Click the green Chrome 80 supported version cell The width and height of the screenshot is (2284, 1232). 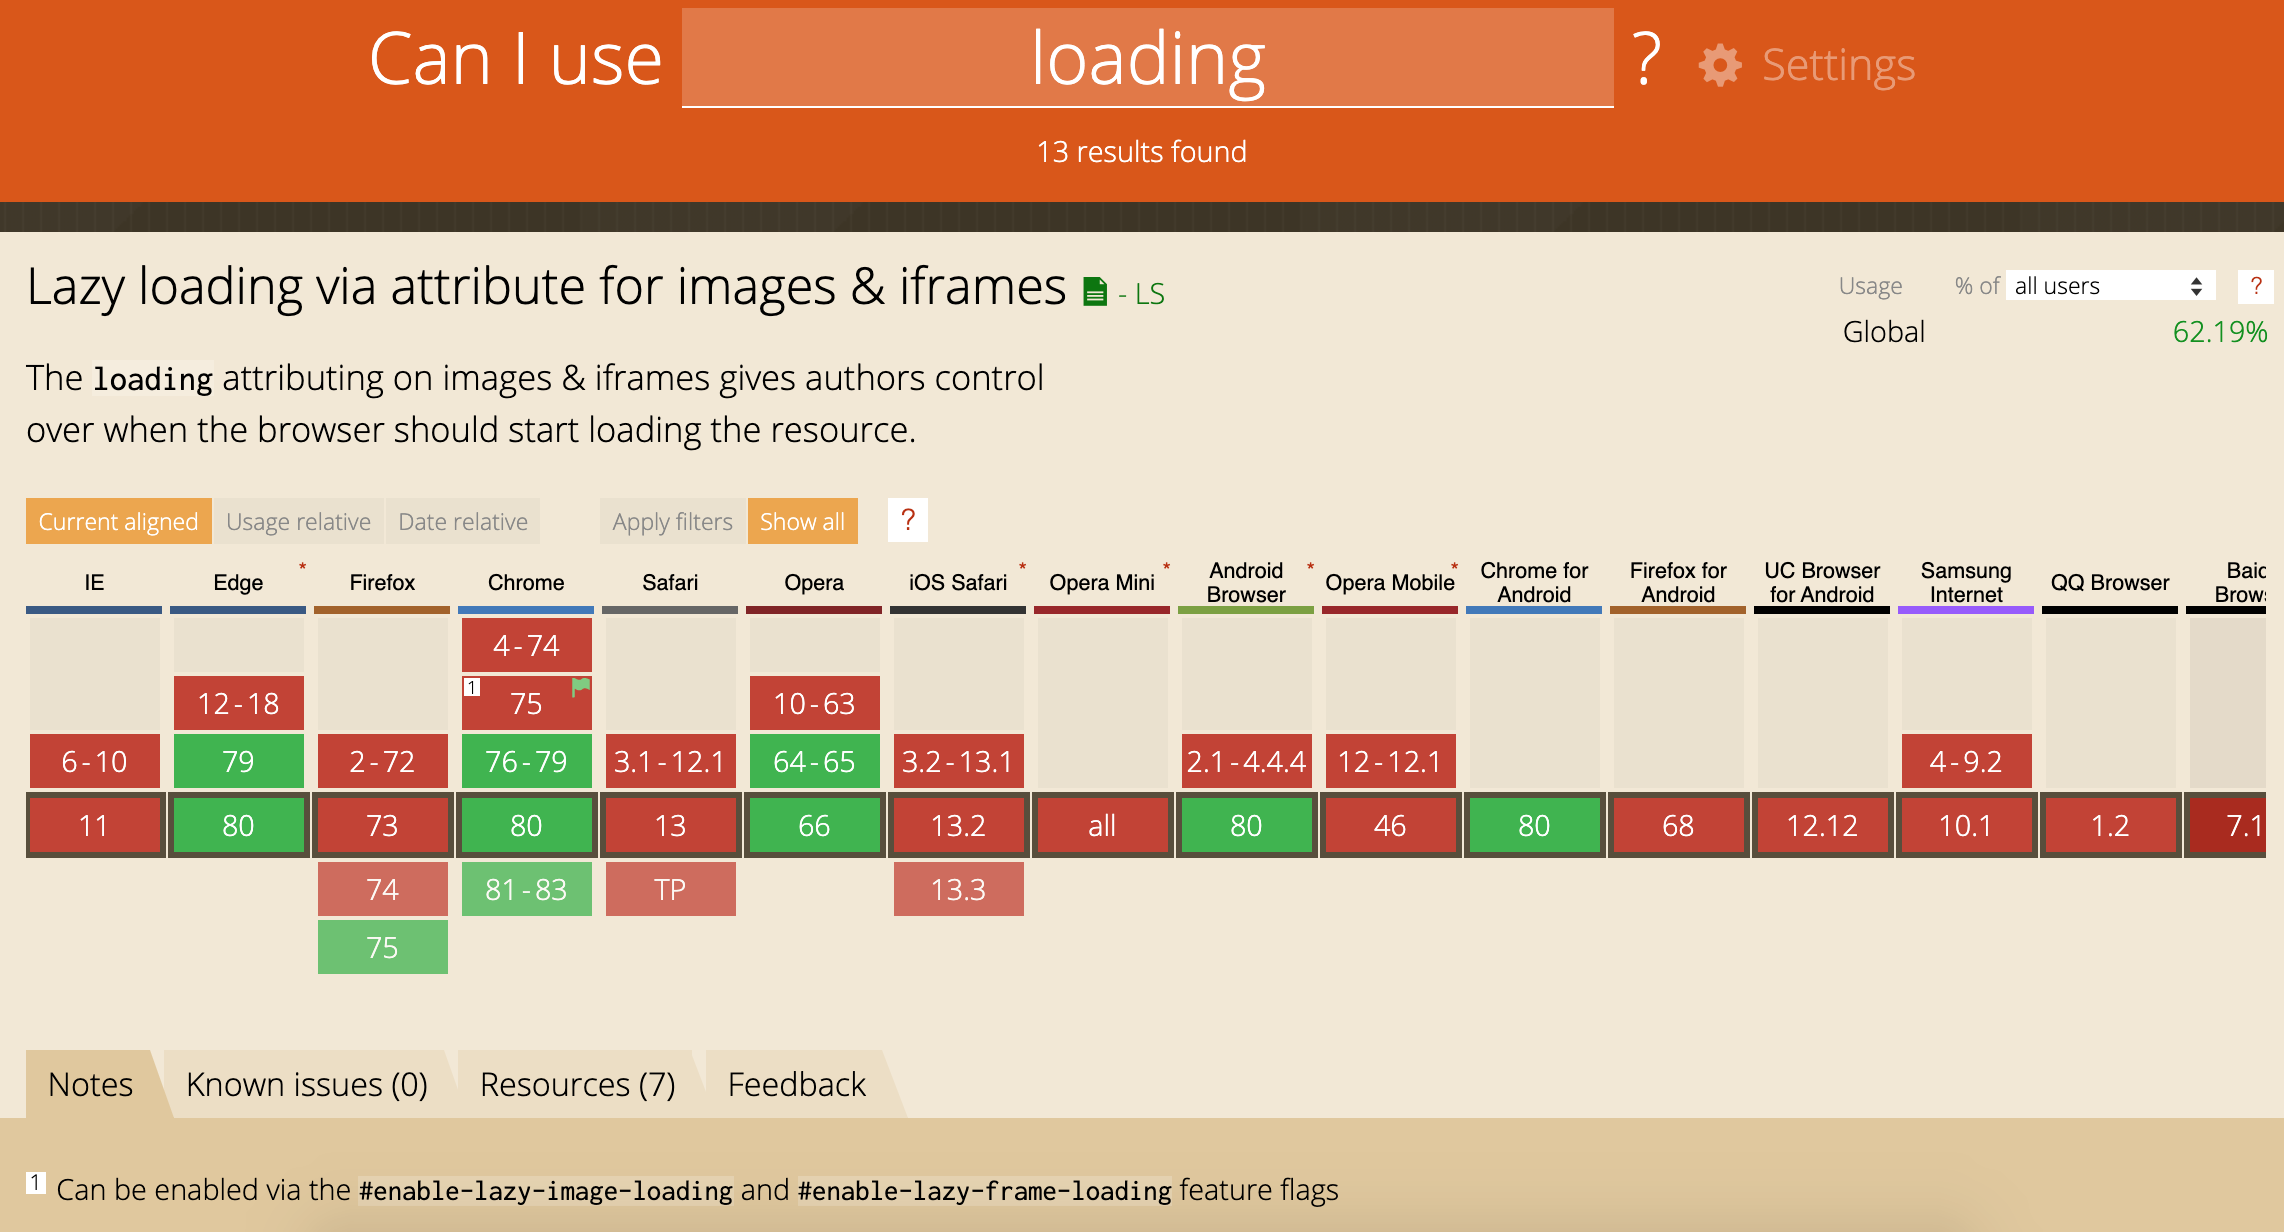tap(526, 822)
